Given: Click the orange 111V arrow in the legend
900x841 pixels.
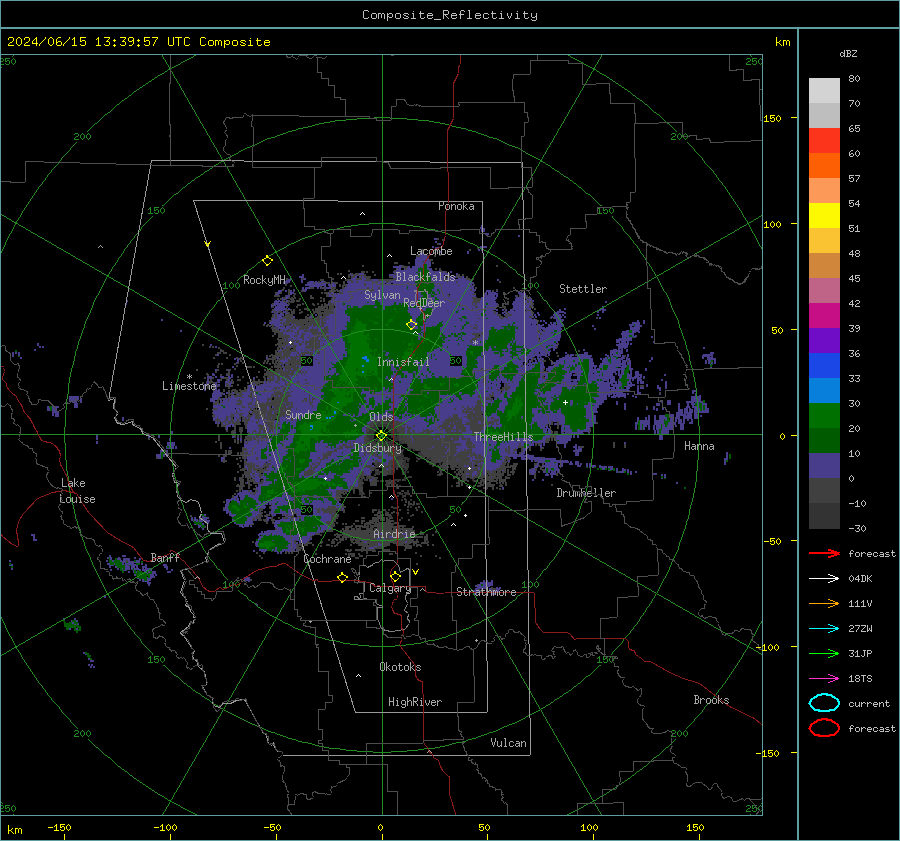Looking at the screenshot, I should tap(824, 603).
